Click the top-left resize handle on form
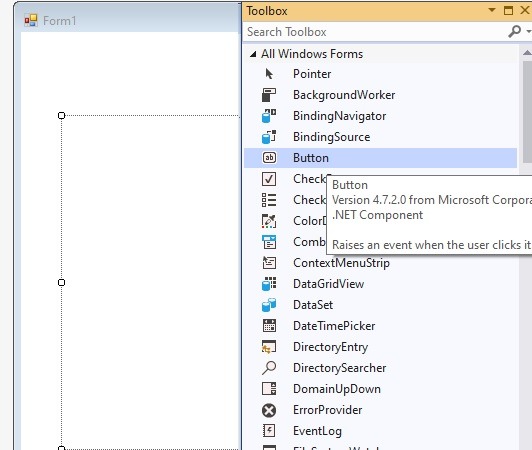The image size is (532, 450). pos(61,116)
